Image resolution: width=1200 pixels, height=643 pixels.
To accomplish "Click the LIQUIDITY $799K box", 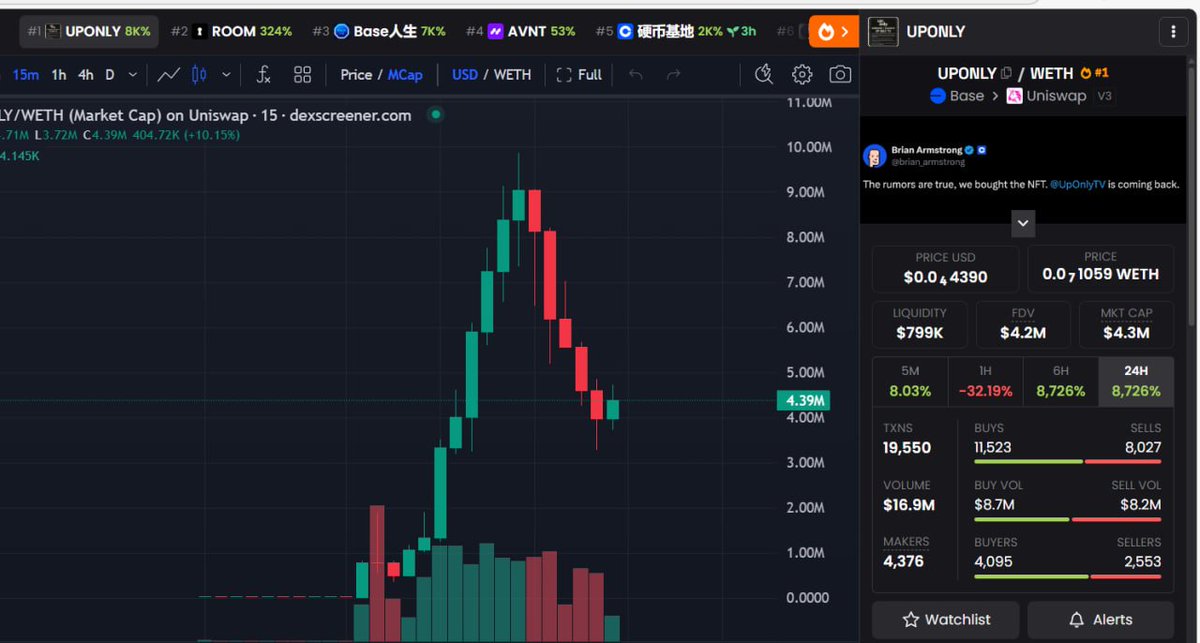I will coord(920,324).
